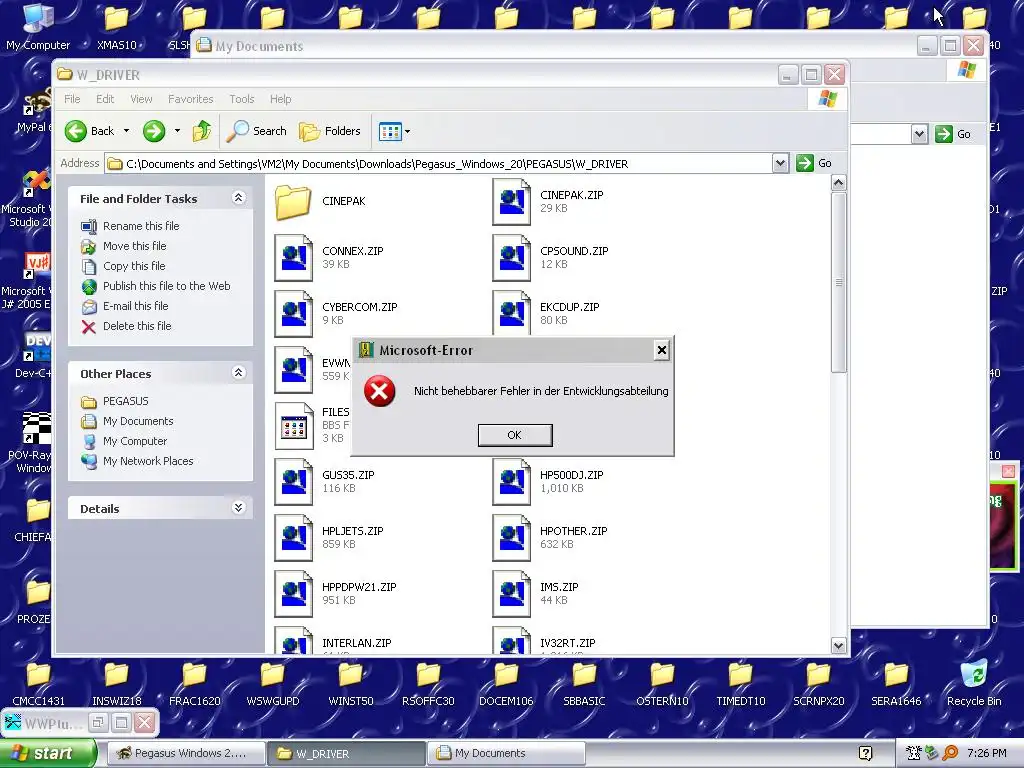Toggle the Folders pane button
This screenshot has width=1024, height=768.
pyautogui.click(x=330, y=131)
